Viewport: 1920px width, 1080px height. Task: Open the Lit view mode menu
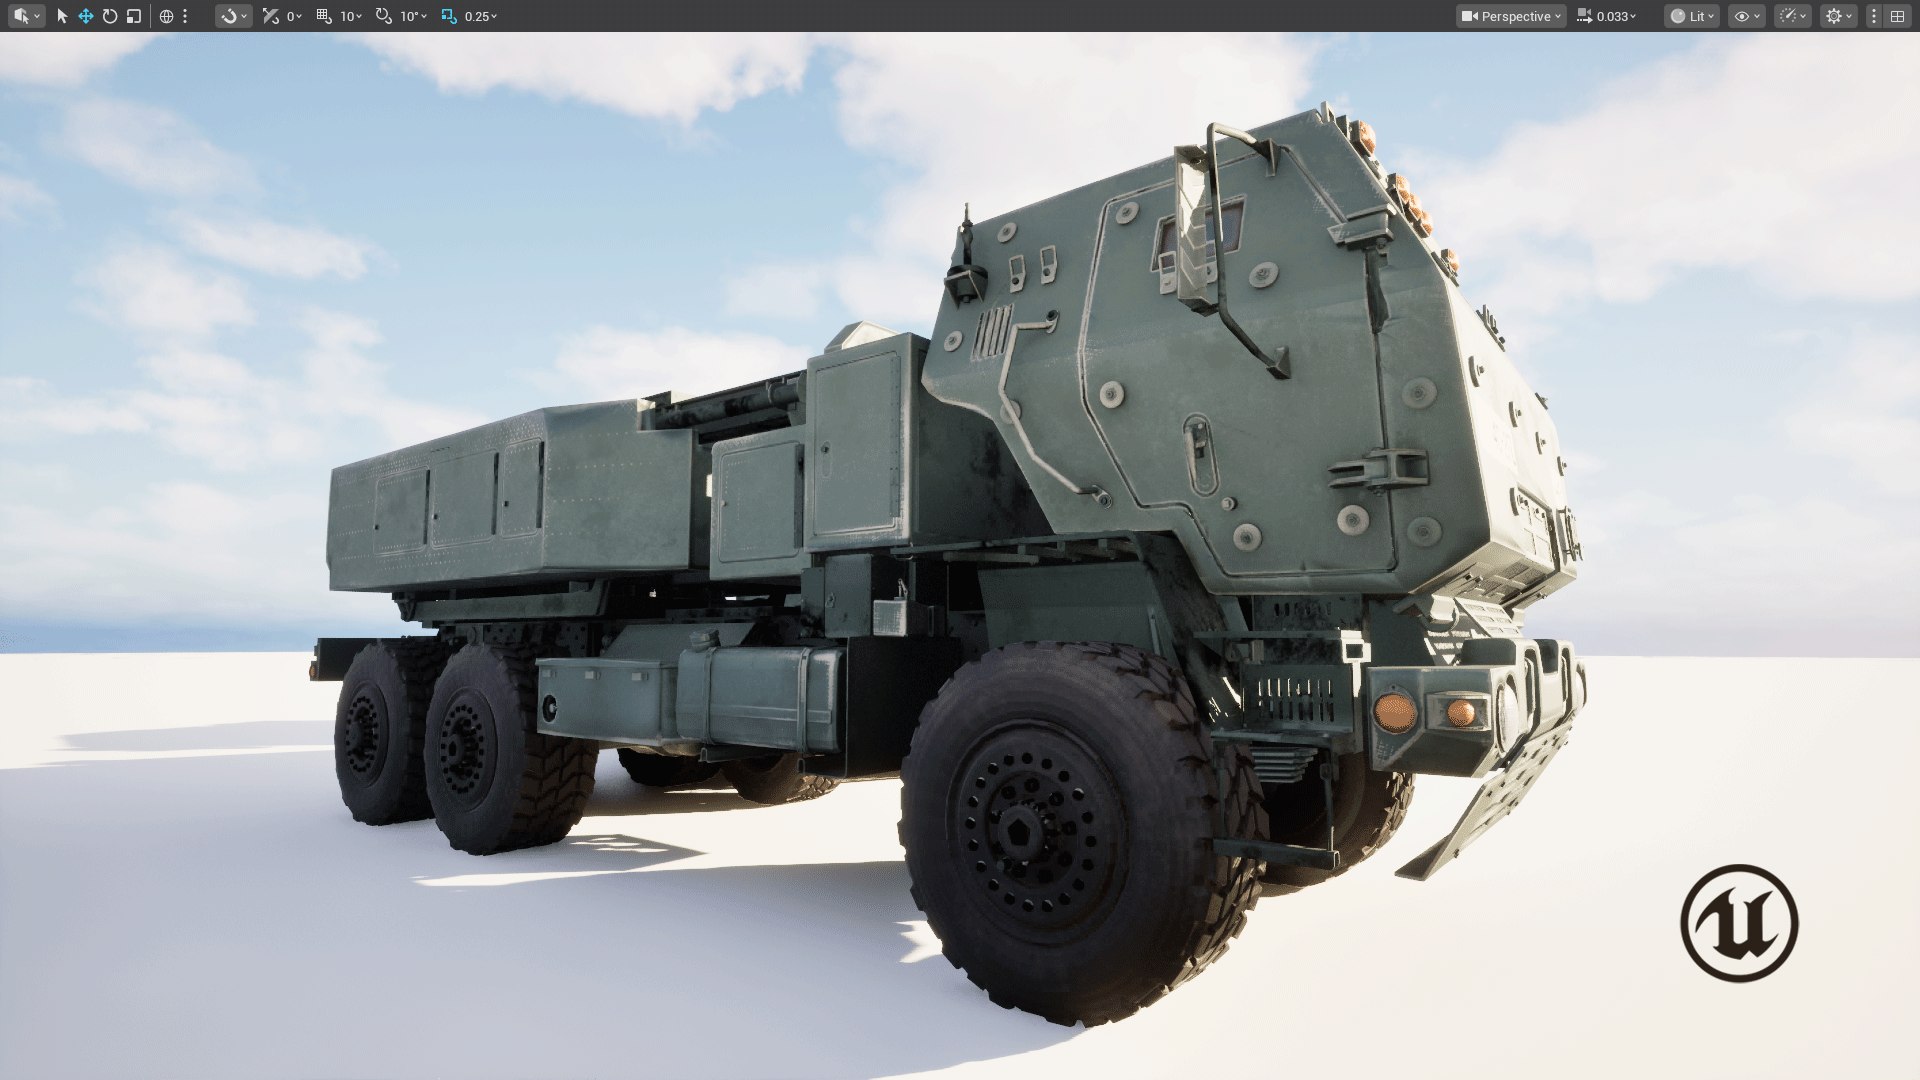click(1692, 16)
